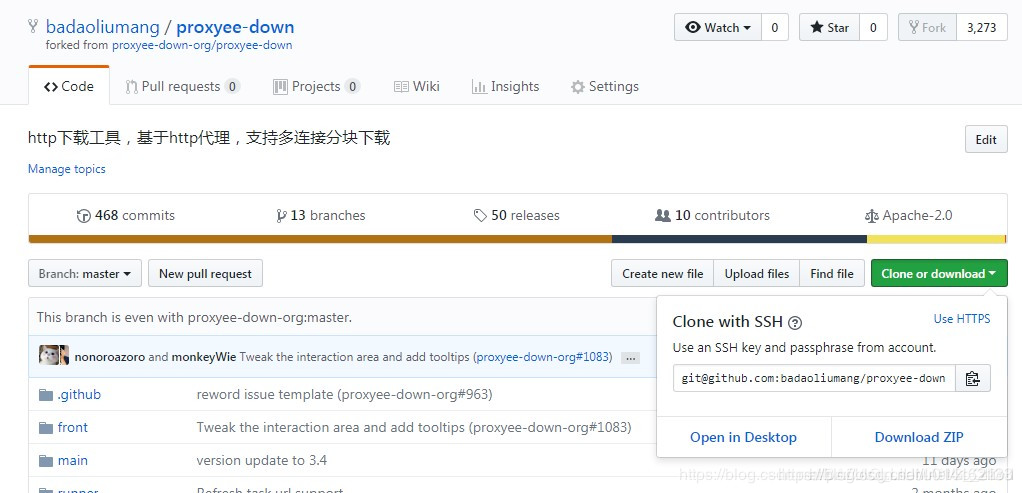Open upstream proxyee-down-org/proxyee-down link
This screenshot has height=493, width=1022.
click(202, 46)
